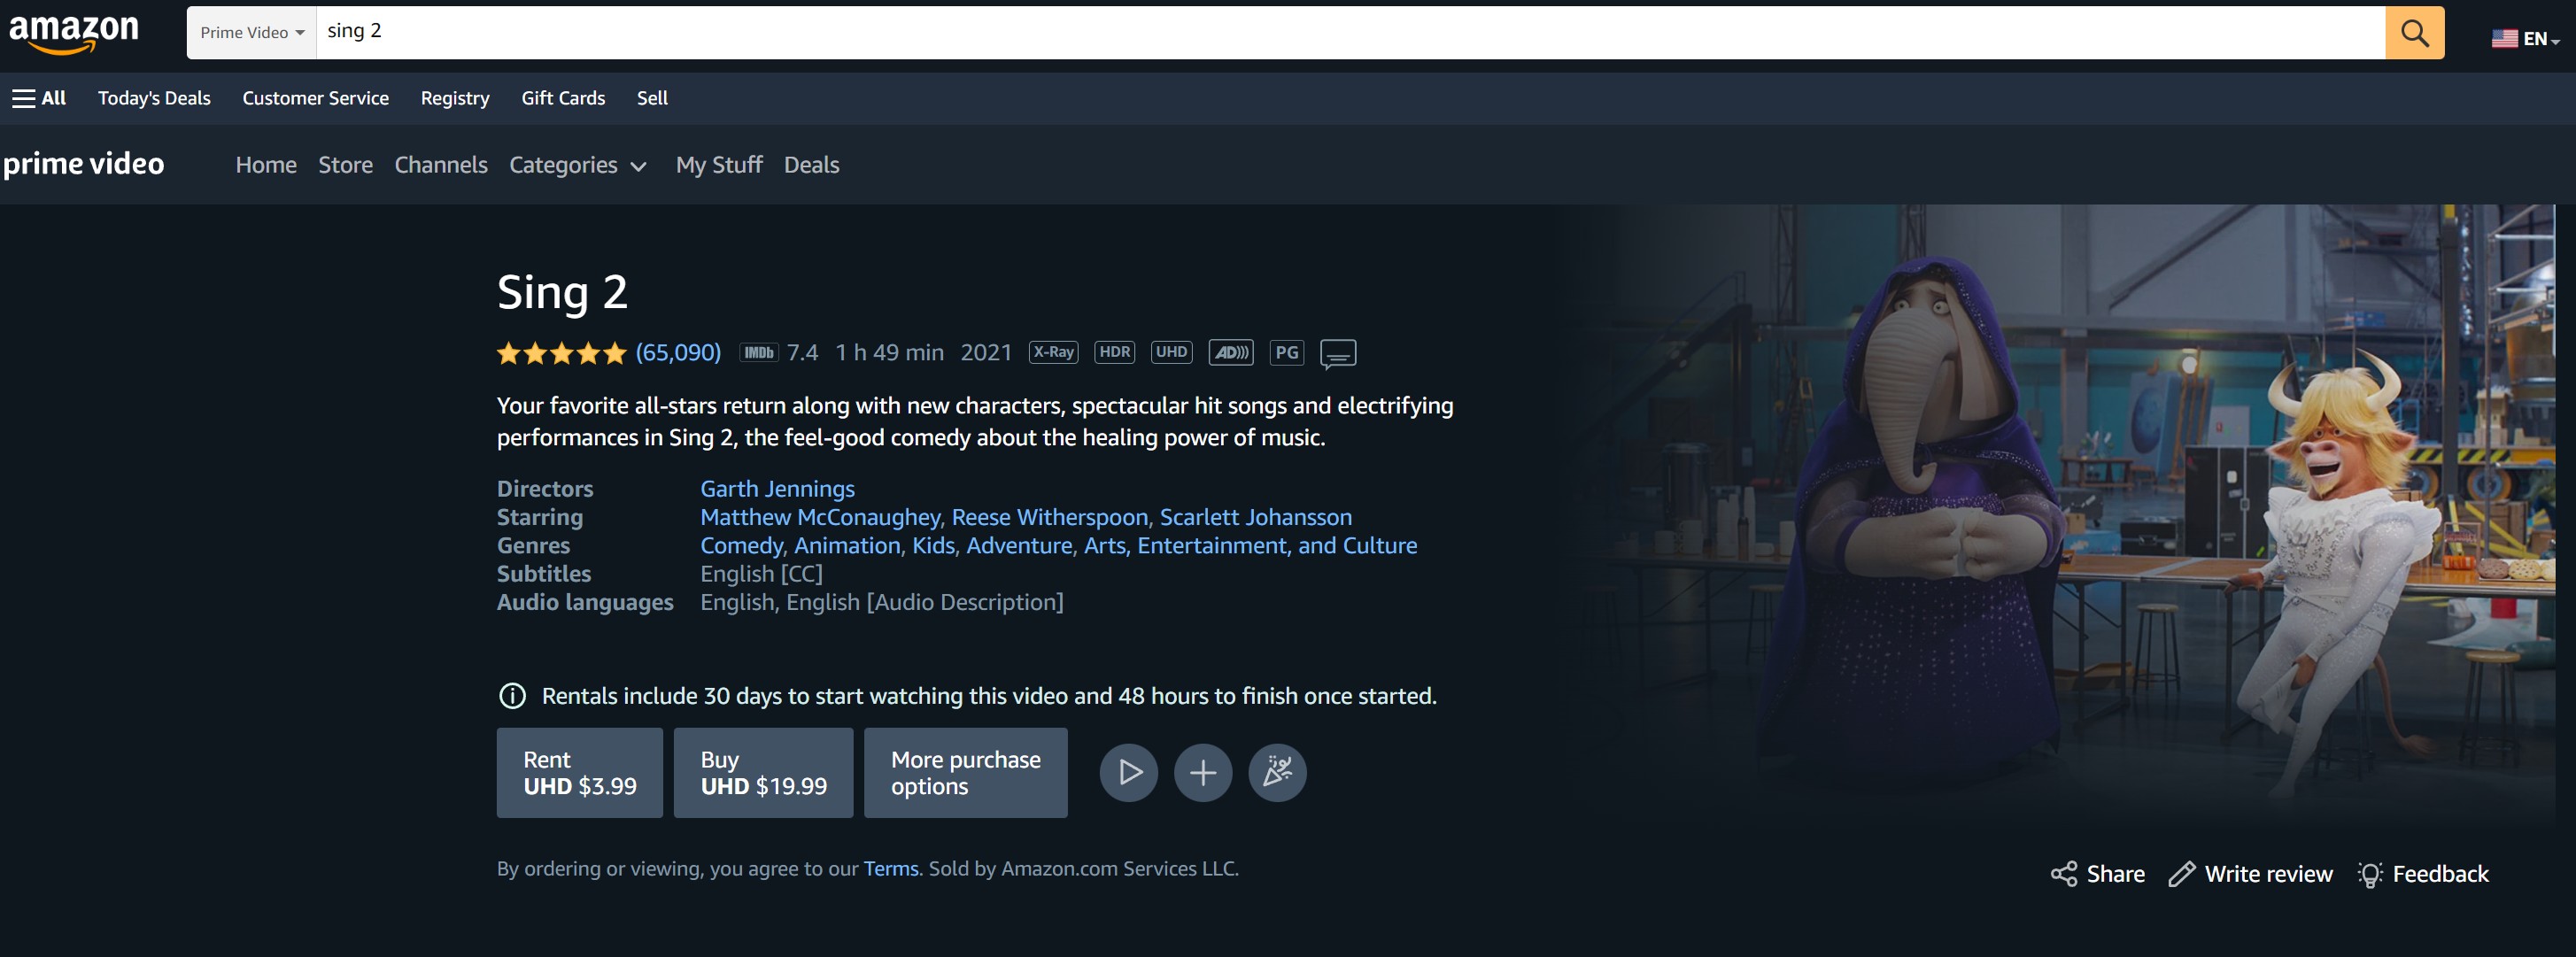Open director Garth Jennings link

[777, 489]
